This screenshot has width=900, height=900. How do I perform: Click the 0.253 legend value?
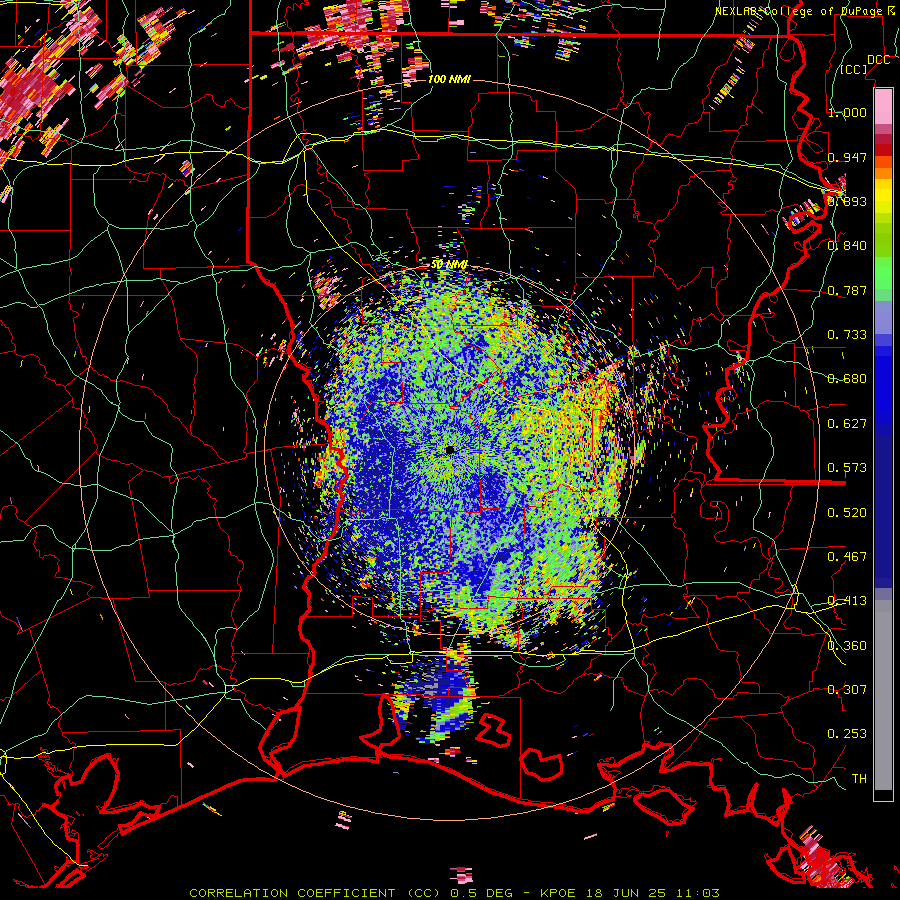pyautogui.click(x=847, y=734)
